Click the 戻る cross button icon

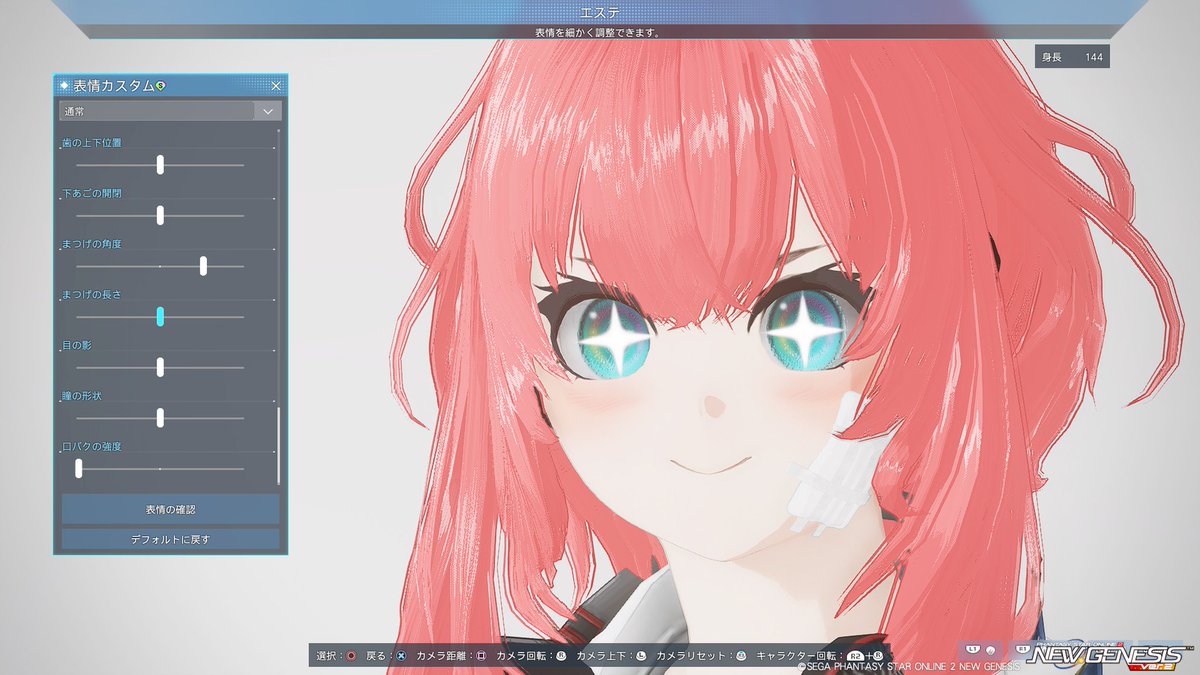coord(400,656)
